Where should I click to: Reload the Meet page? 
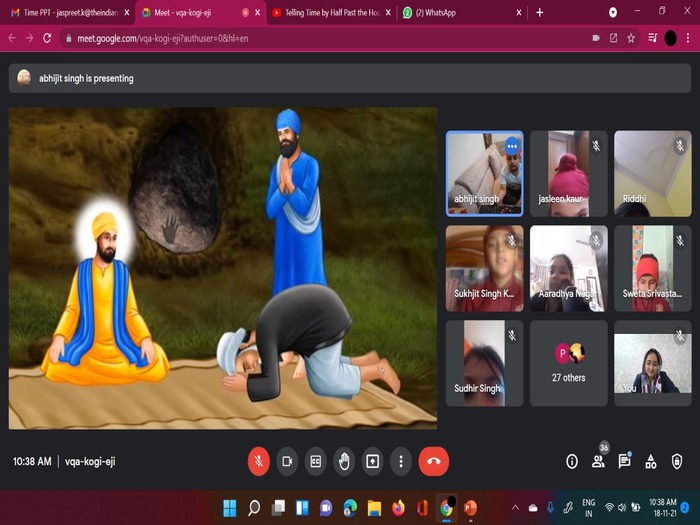pos(47,38)
